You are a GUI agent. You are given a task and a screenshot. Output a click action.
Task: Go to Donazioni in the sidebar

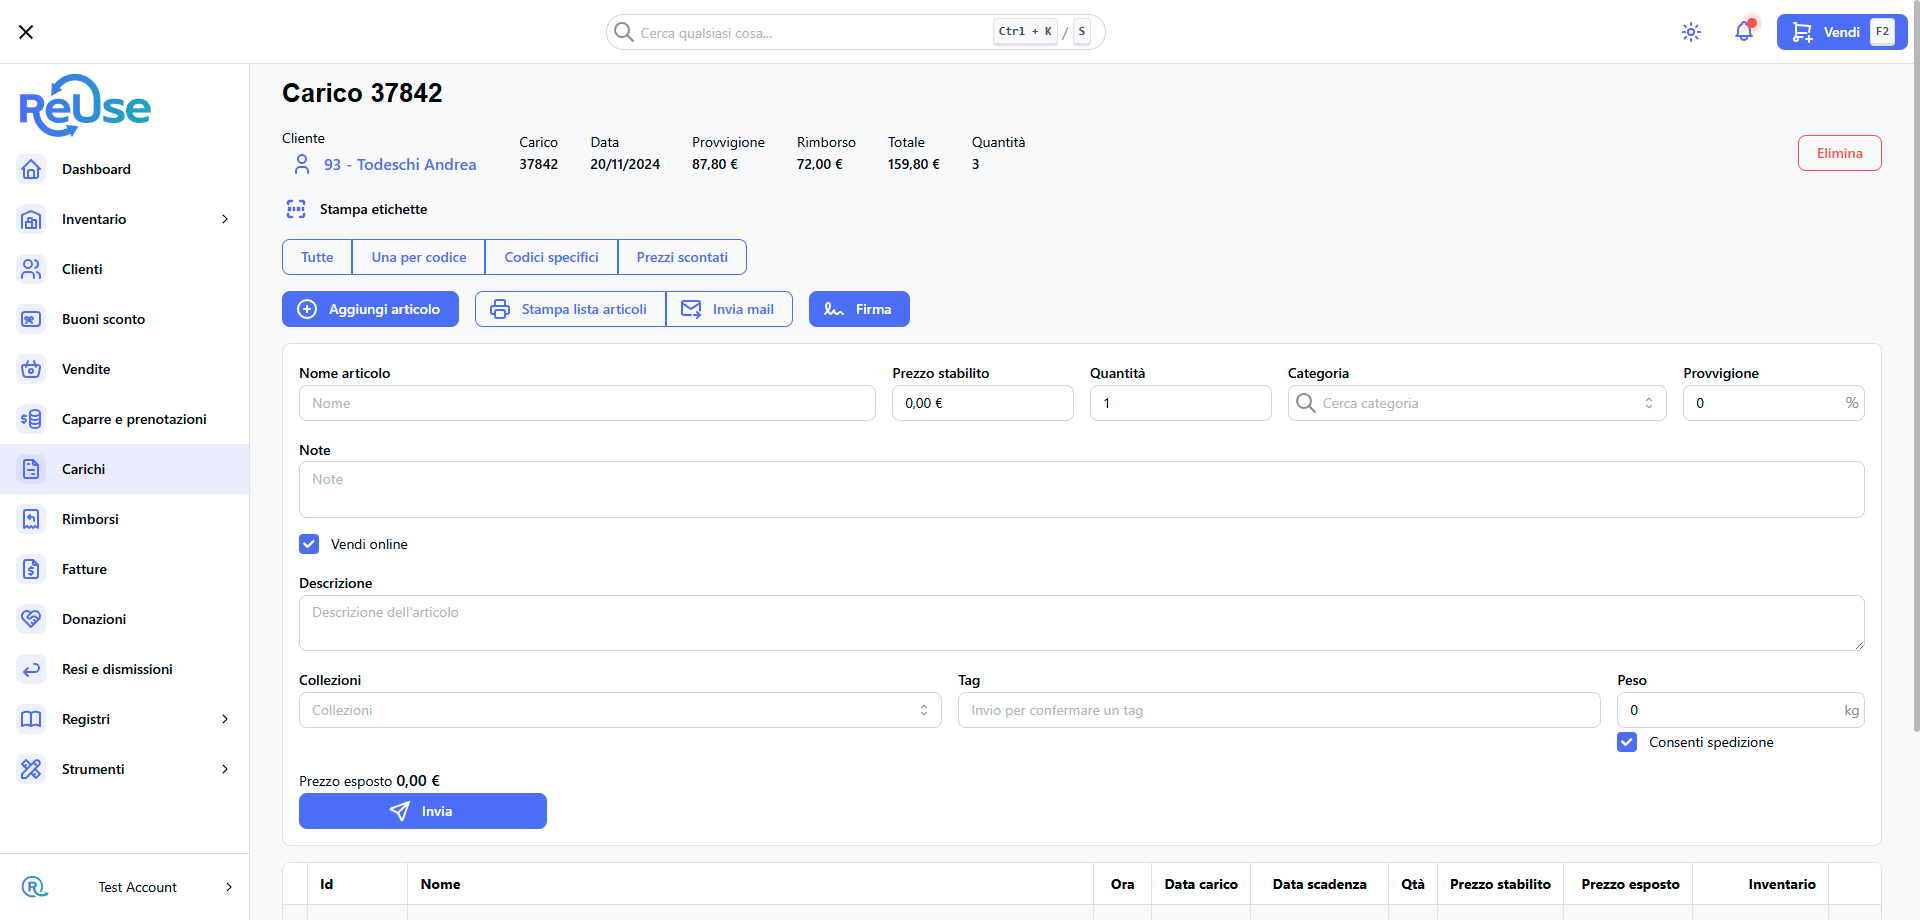click(94, 619)
